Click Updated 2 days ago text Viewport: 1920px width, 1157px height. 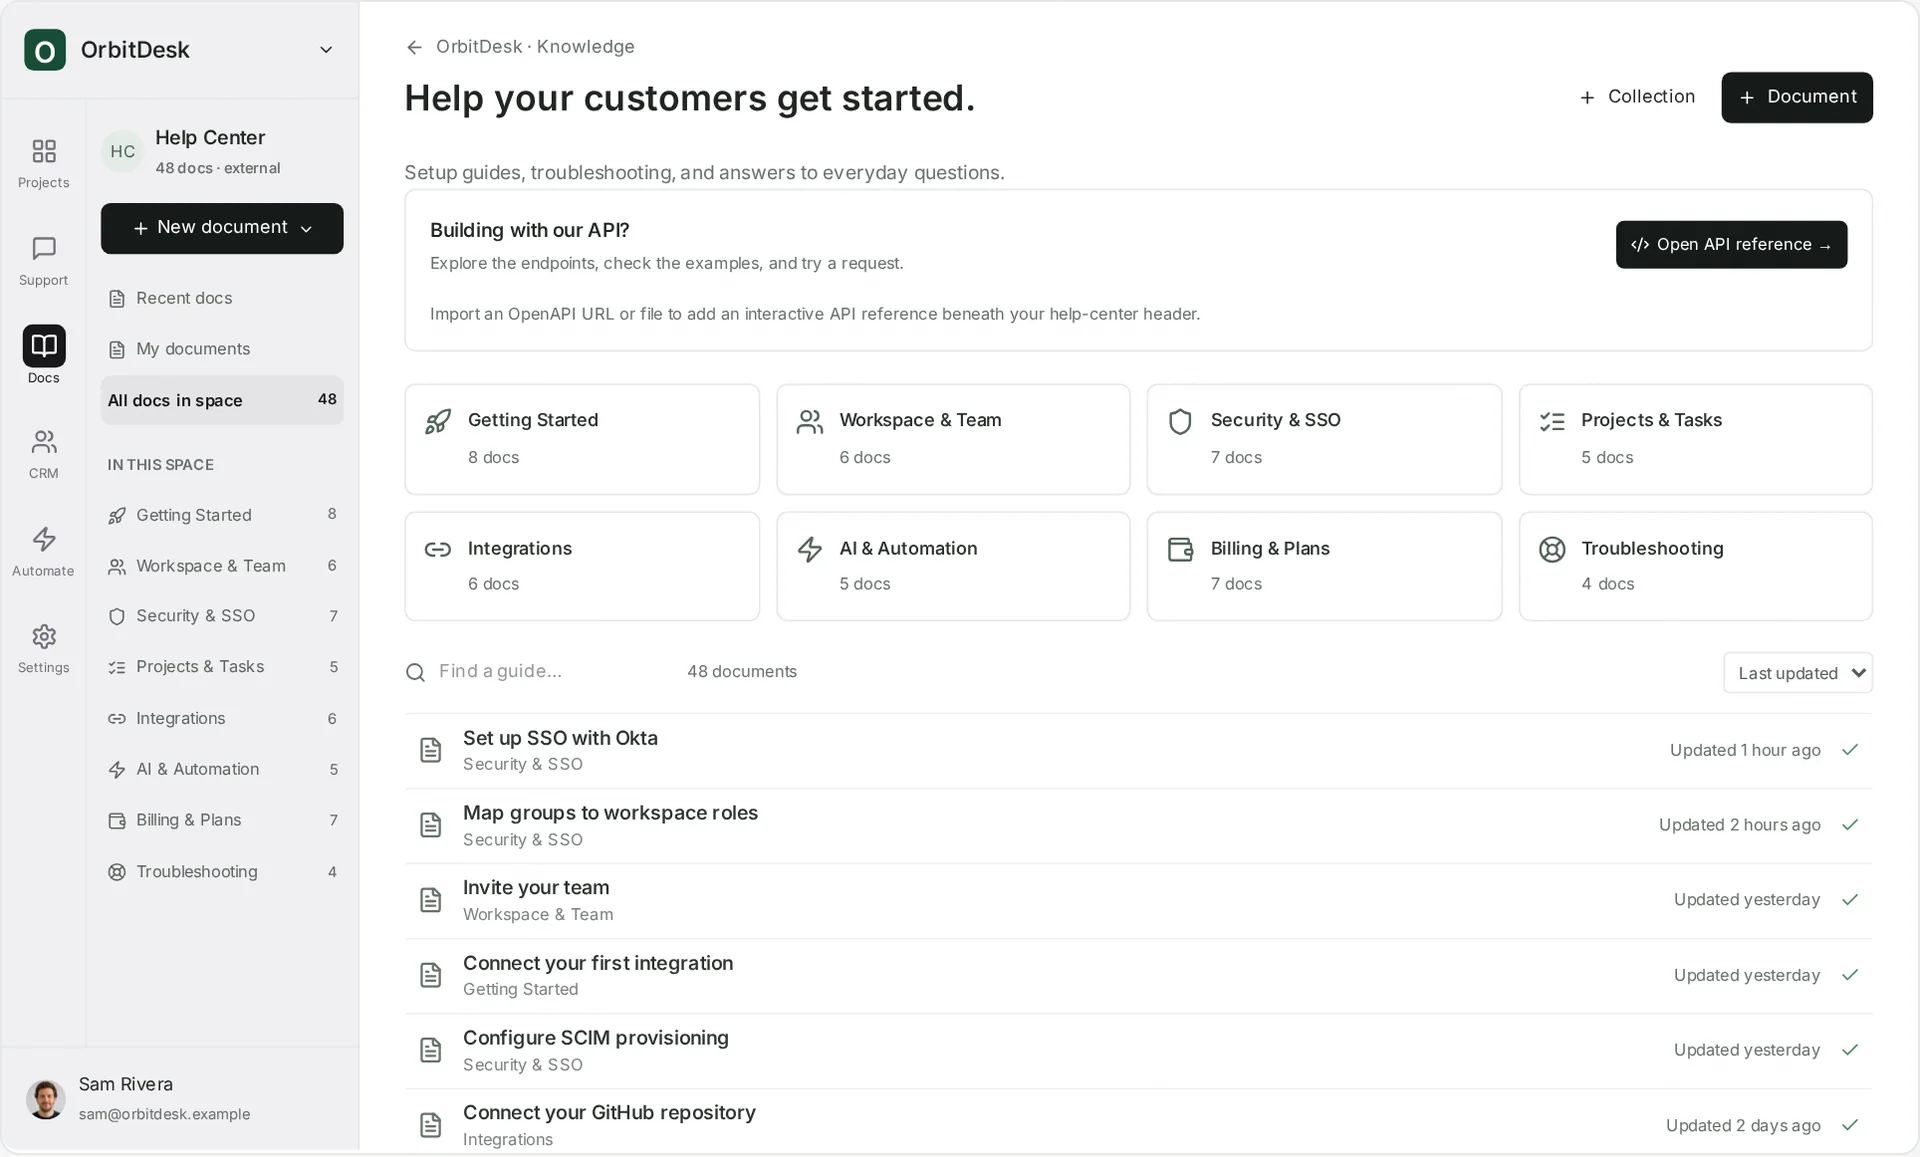[1743, 1125]
